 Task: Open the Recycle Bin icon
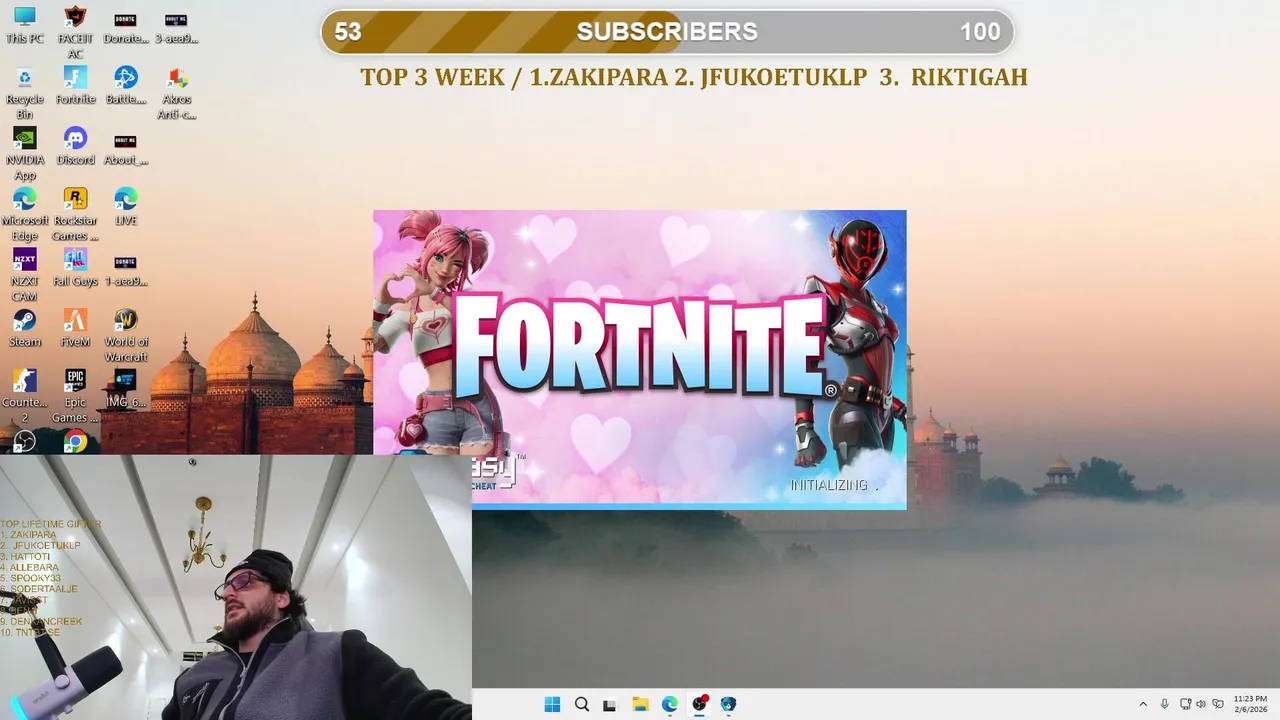[x=25, y=93]
